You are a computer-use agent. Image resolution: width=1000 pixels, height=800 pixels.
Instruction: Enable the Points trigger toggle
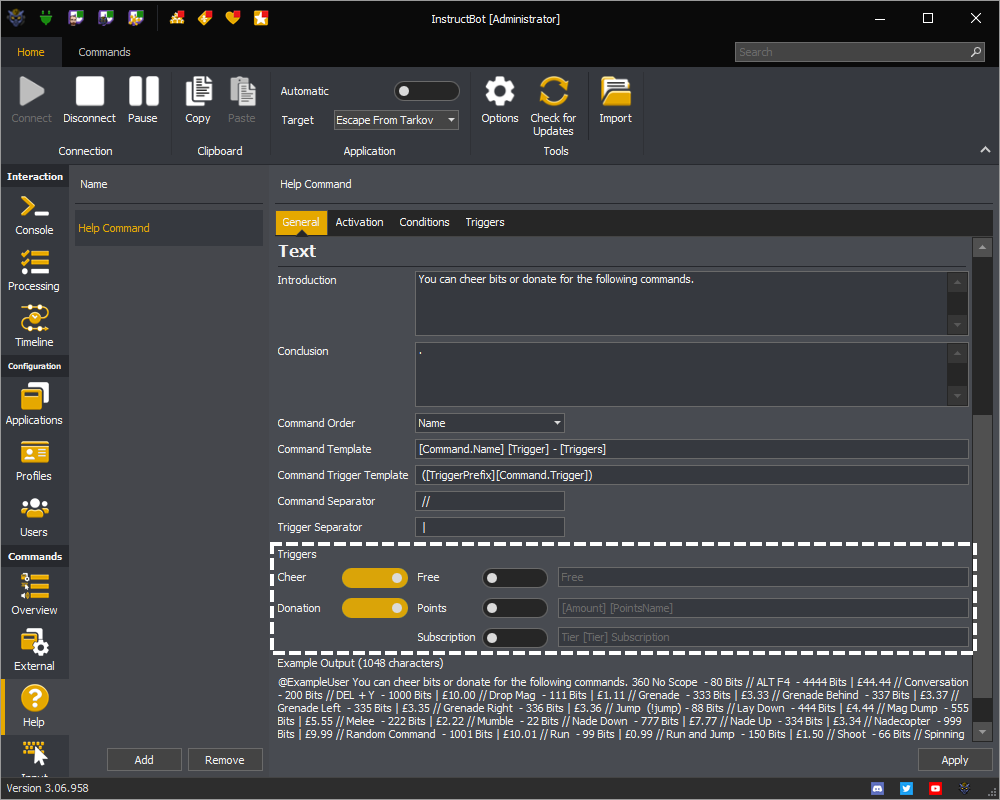pos(515,608)
